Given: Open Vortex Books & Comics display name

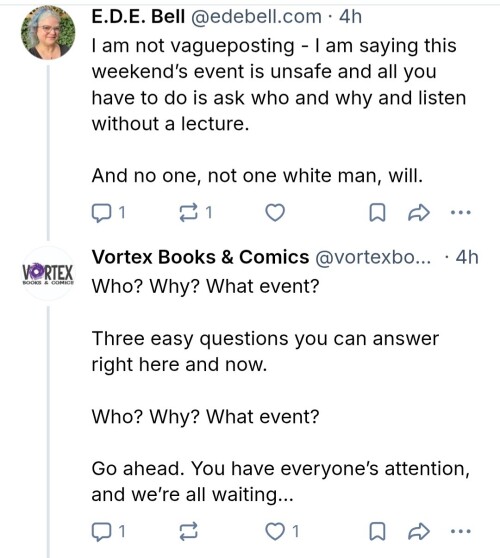Looking at the screenshot, I should point(200,257).
